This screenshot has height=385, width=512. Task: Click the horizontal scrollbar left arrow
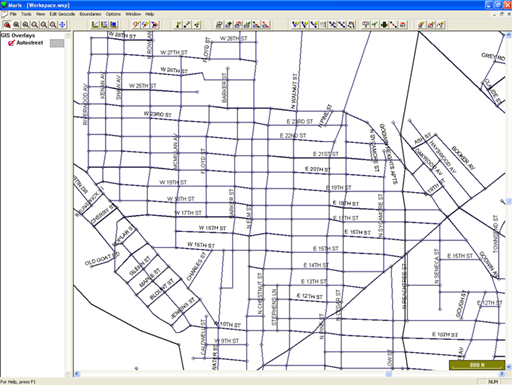click(x=77, y=374)
